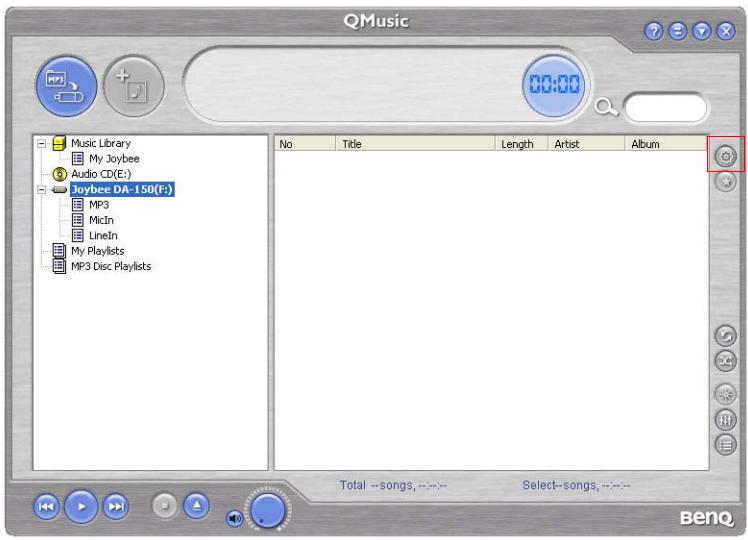Sort by the No column header
Screen dimensions: 748x540
tap(305, 144)
